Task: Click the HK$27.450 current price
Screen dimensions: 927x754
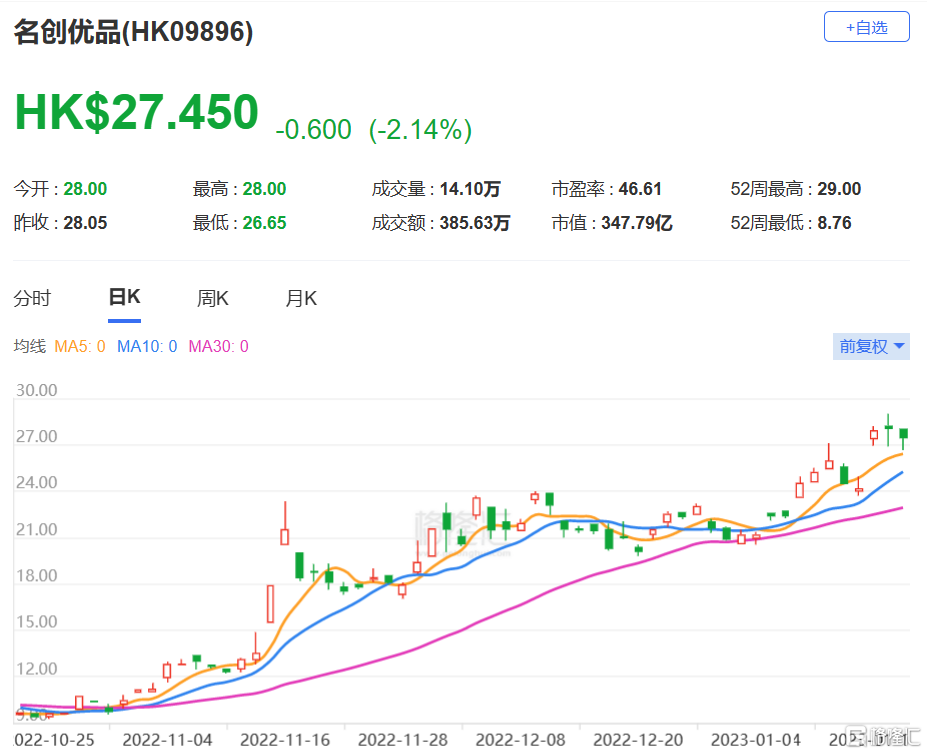Action: pyautogui.click(x=136, y=112)
